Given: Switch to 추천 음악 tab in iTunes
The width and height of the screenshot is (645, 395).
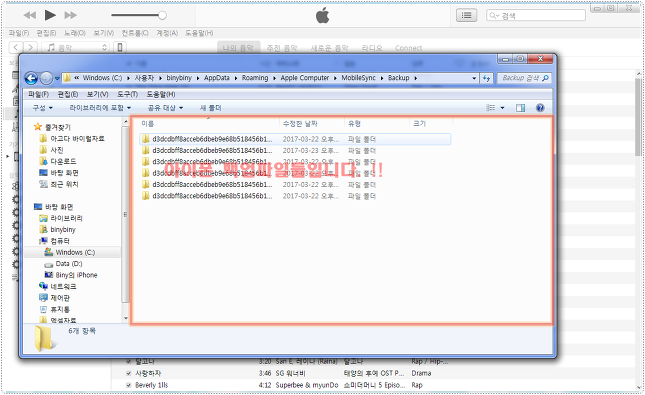Looking at the screenshot, I should pos(282,48).
